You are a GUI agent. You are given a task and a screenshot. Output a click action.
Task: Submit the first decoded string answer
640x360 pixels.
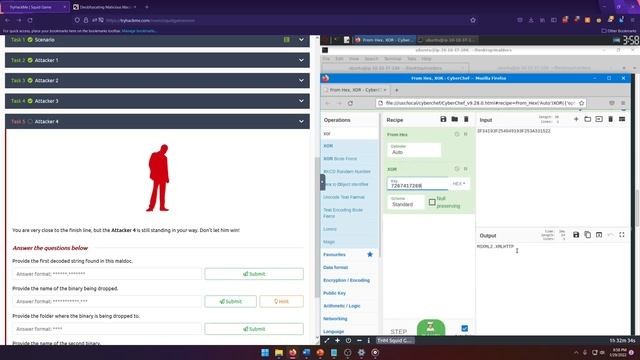[x=254, y=274]
